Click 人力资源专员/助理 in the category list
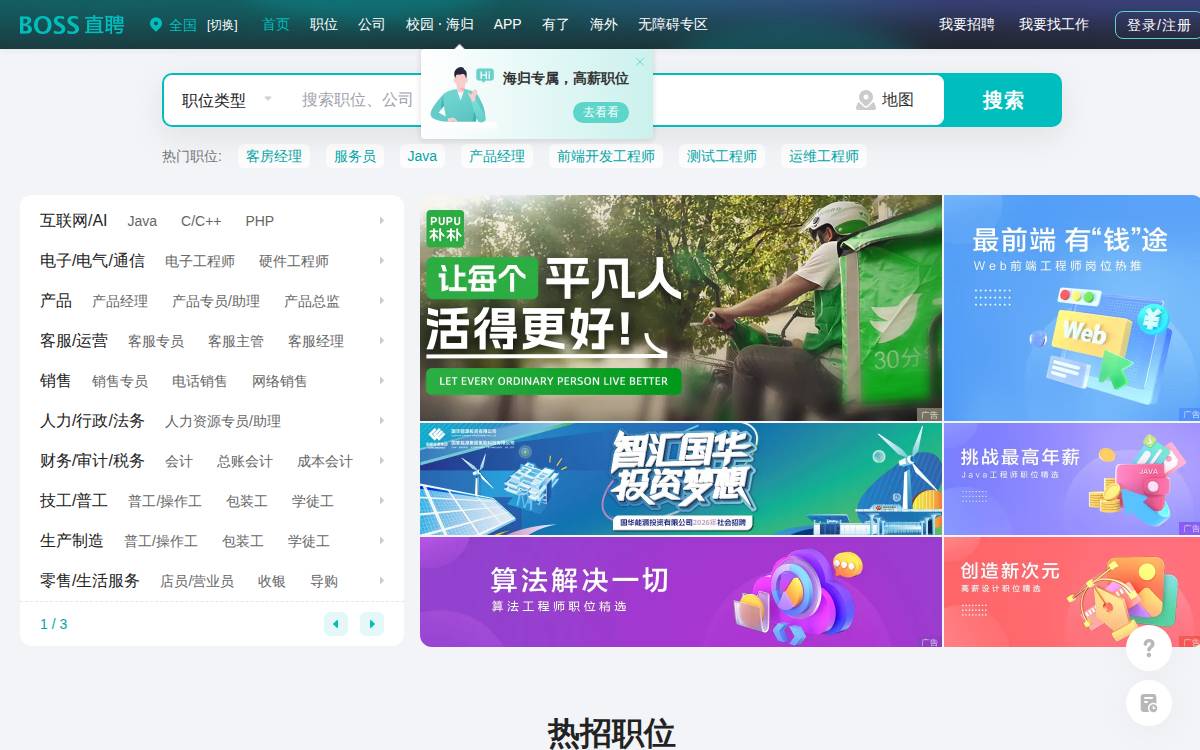Screen dimensions: 1200x750 click(223, 421)
